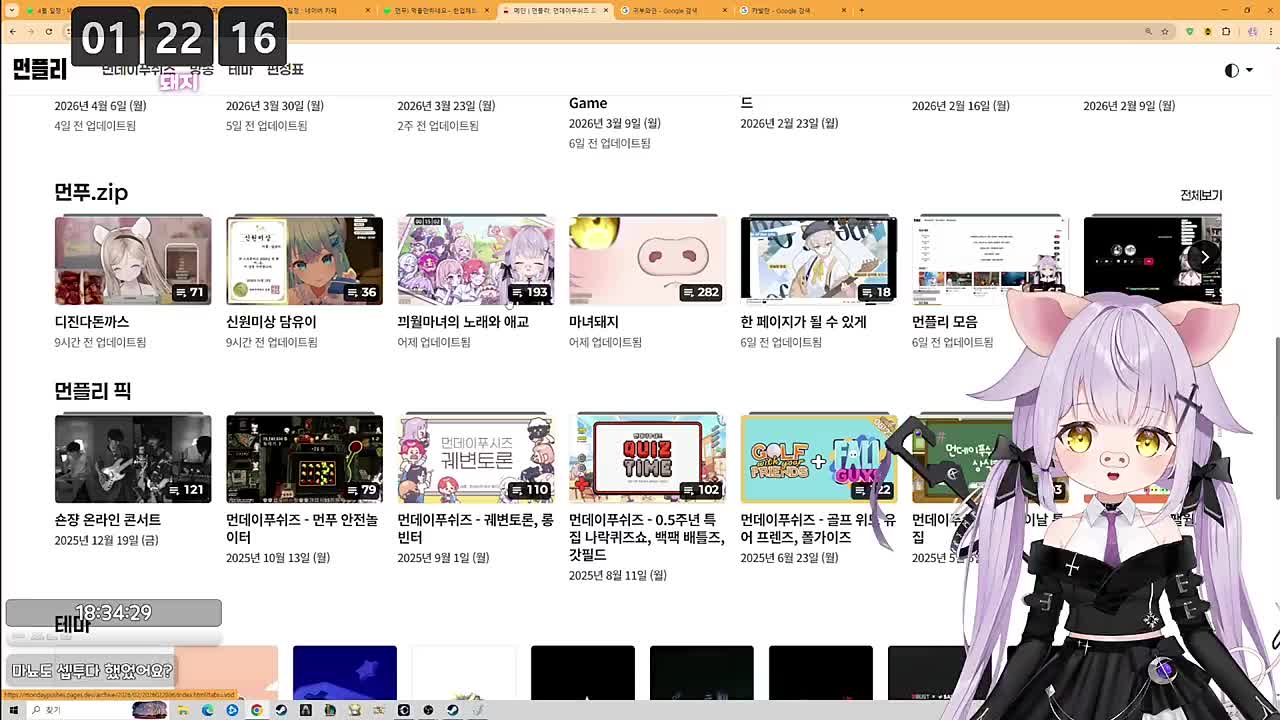Image resolution: width=1280 pixels, height=720 pixels.
Task: Toggle the dark mode switch at top right
Action: (1231, 70)
